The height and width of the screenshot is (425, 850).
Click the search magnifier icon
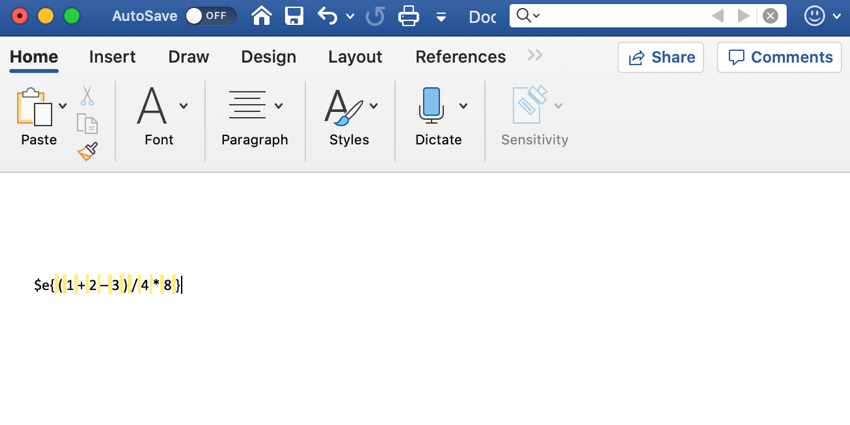[x=524, y=16]
